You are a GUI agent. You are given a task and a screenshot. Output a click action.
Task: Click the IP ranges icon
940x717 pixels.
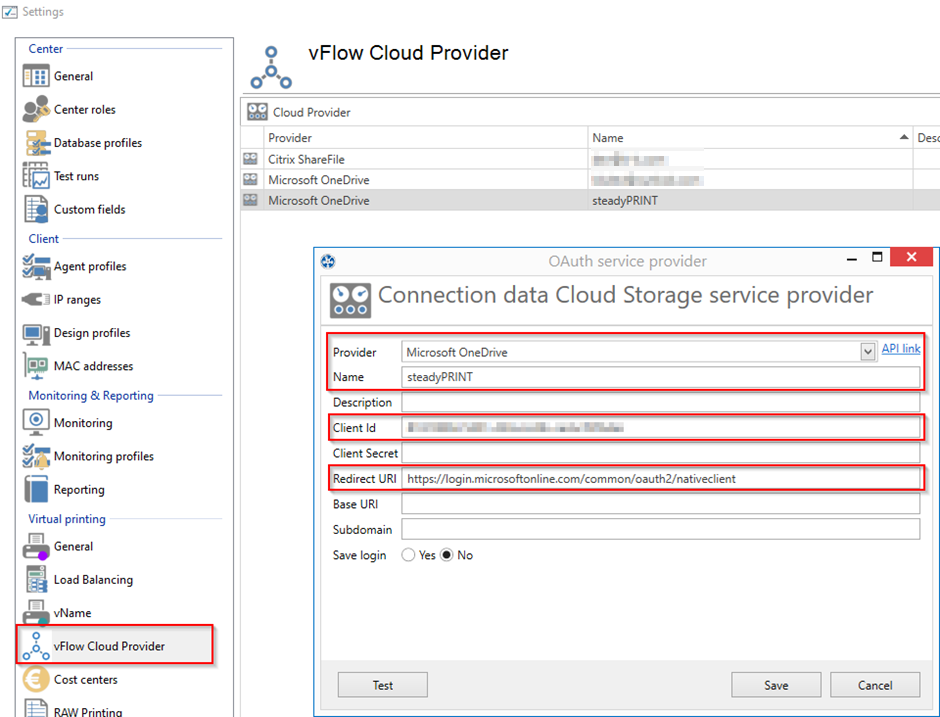[x=36, y=299]
